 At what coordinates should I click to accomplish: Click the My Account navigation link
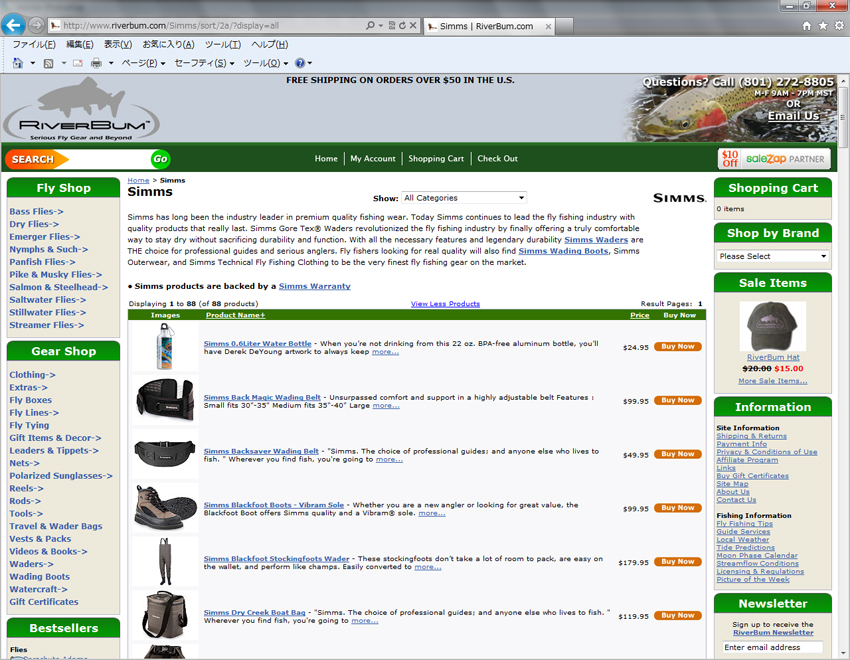(x=373, y=159)
